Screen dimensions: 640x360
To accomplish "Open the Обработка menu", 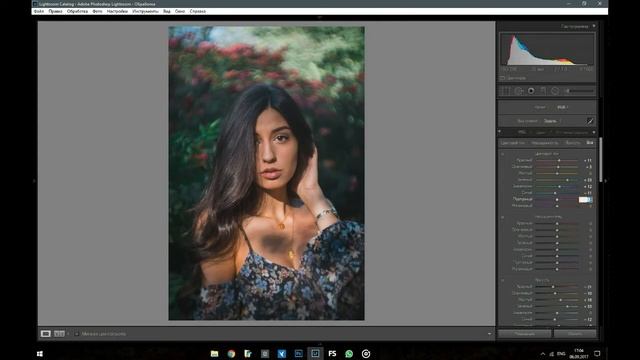I will pyautogui.click(x=77, y=11).
